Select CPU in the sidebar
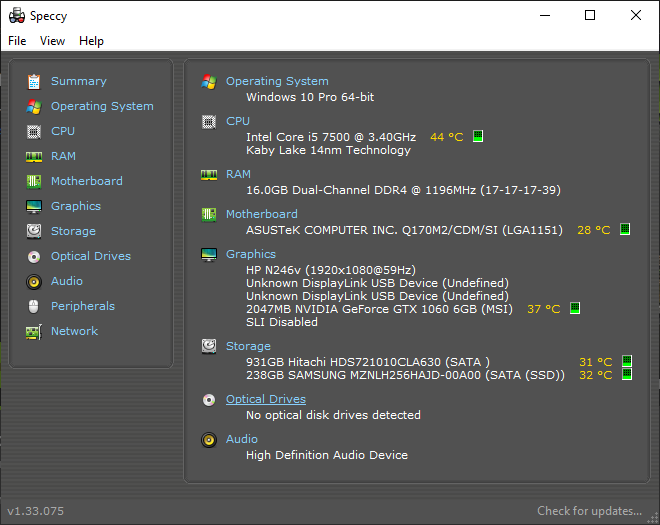 pyautogui.click(x=63, y=131)
